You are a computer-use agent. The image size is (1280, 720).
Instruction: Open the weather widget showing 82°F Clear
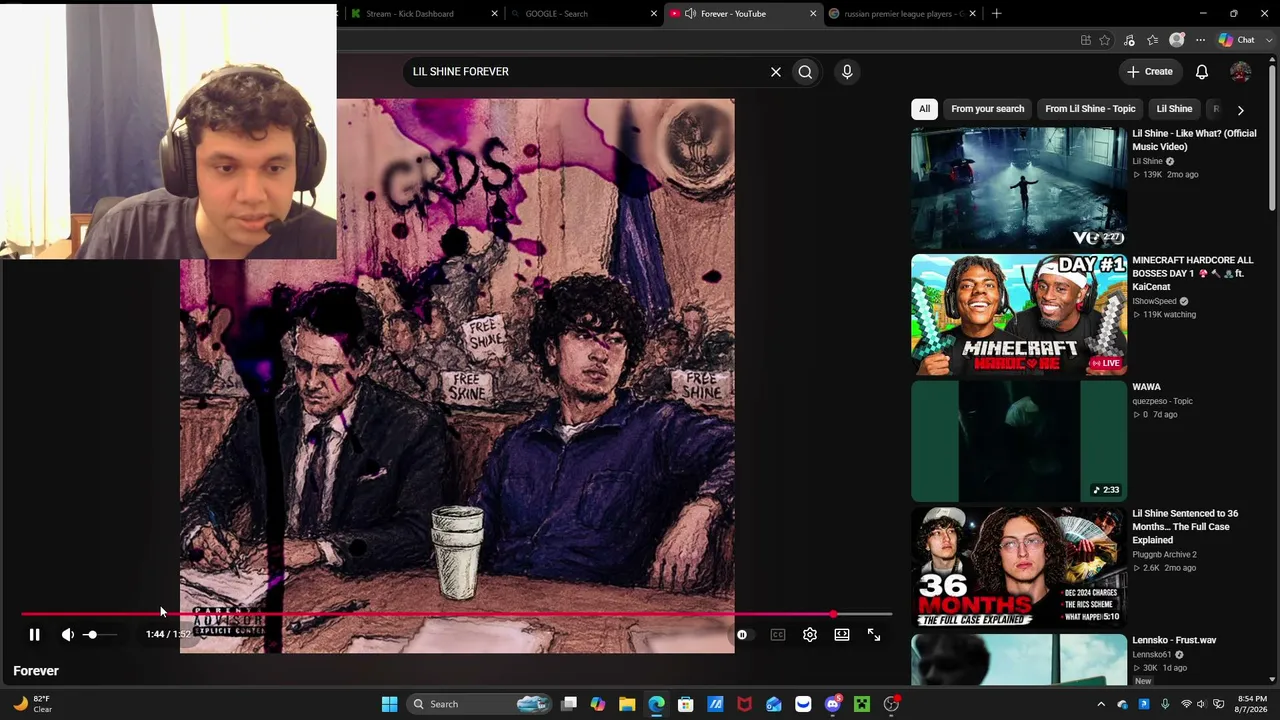pyautogui.click(x=32, y=704)
